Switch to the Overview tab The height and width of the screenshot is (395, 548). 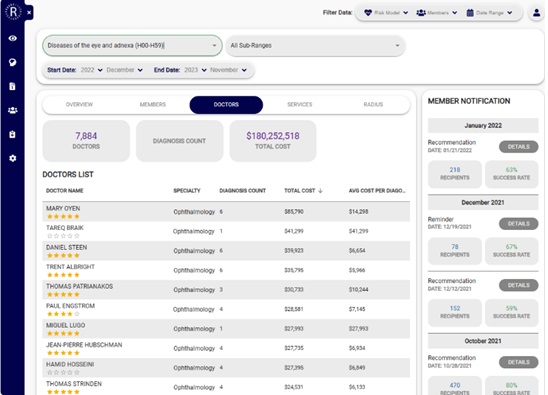pos(79,105)
